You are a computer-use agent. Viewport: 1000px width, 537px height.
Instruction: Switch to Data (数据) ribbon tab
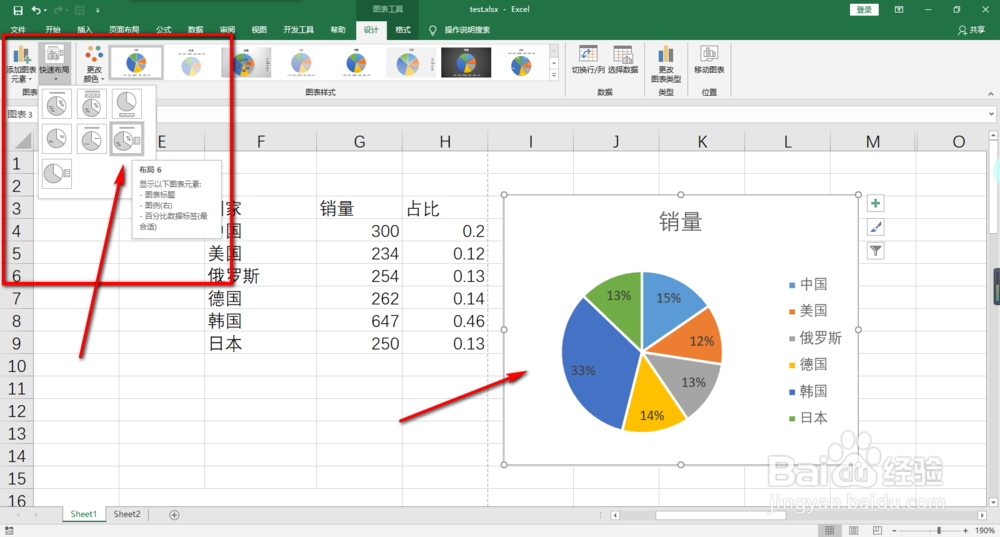click(196, 30)
